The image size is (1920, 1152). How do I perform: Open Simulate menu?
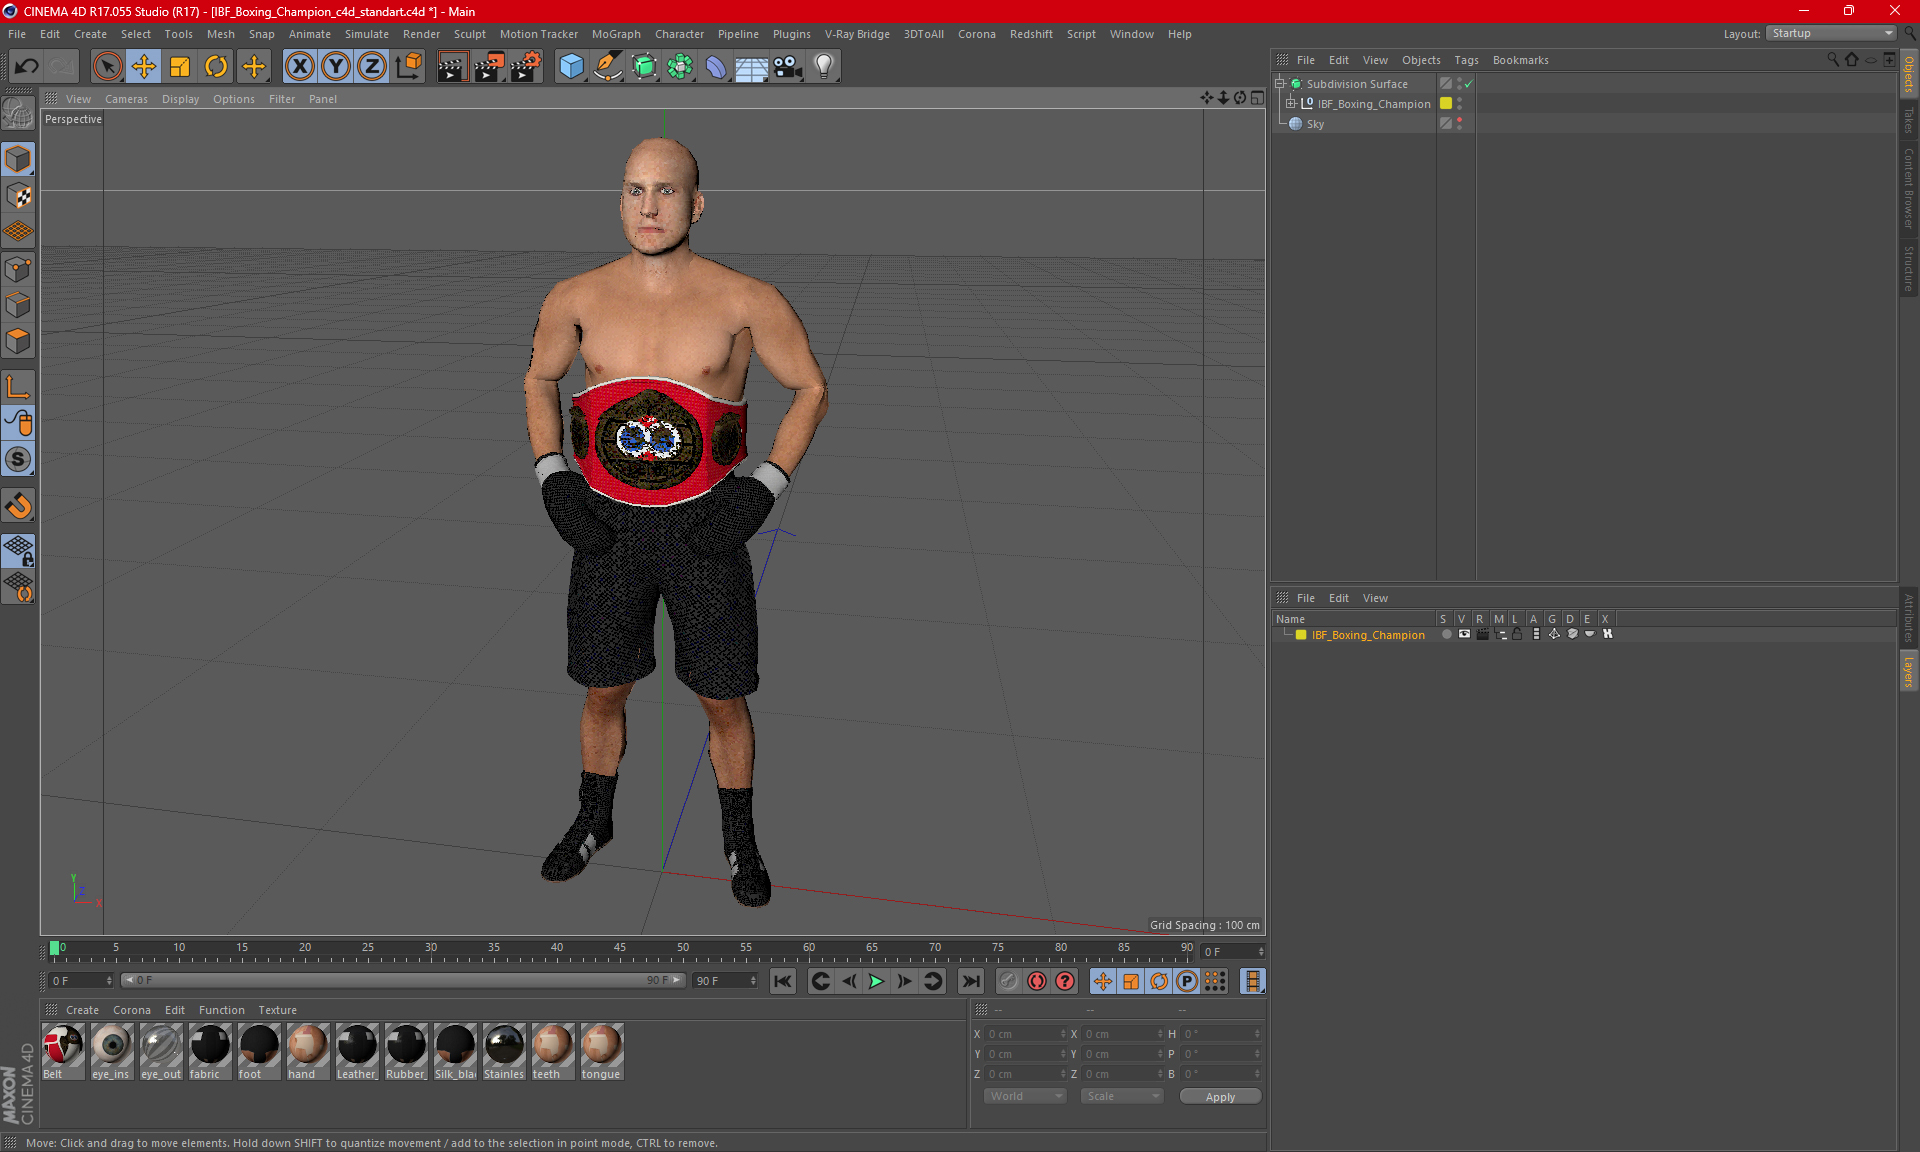pyautogui.click(x=367, y=34)
